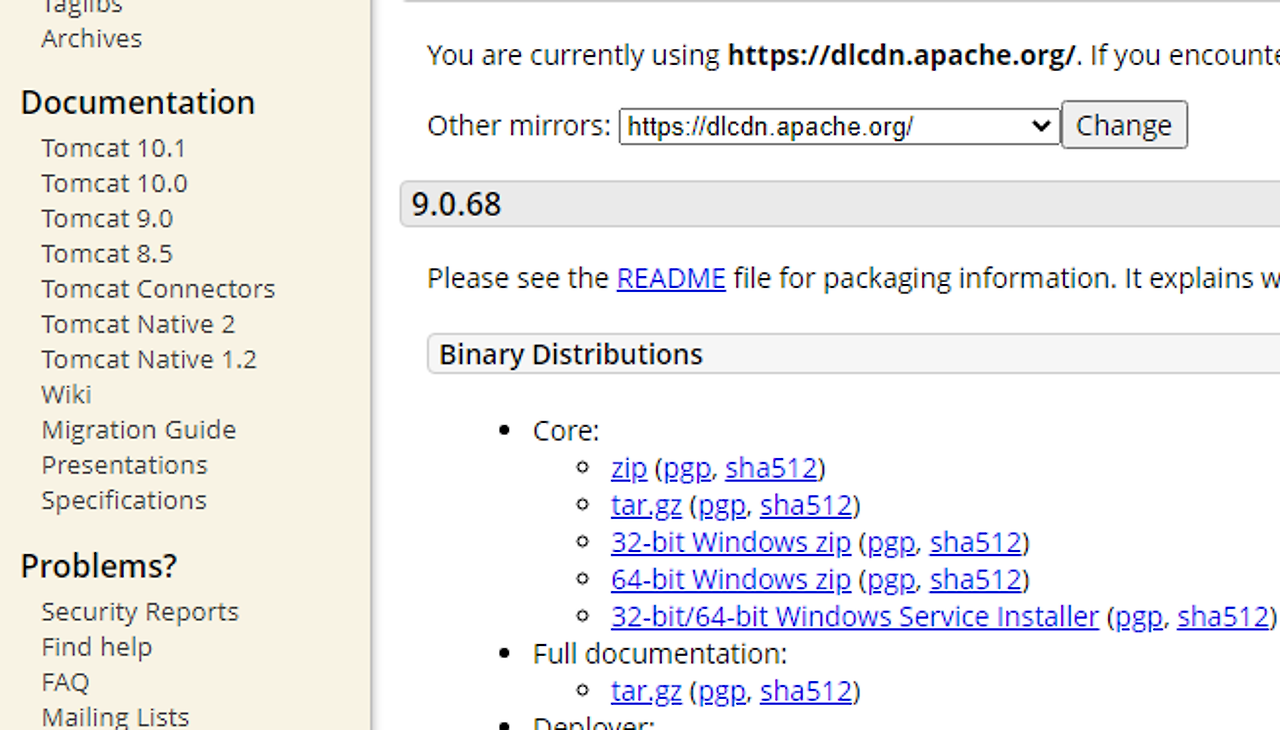
Task: Select the 9.0.68 version heading
Action: [x=456, y=204]
